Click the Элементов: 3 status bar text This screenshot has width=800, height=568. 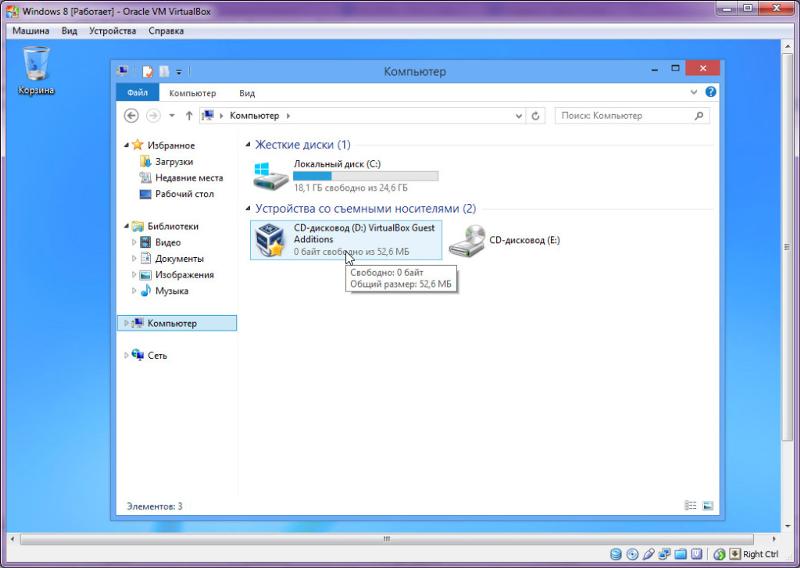tap(155, 506)
